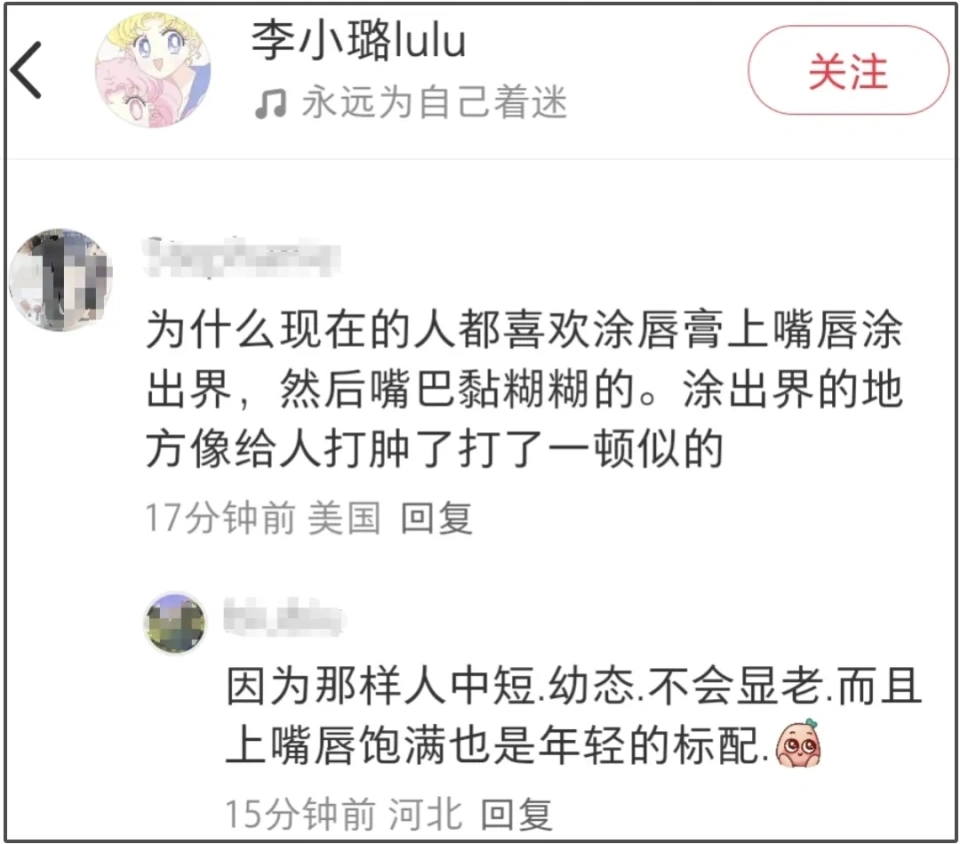
Task: Tap the 17分钟前 timestamp
Action: [x=220, y=518]
